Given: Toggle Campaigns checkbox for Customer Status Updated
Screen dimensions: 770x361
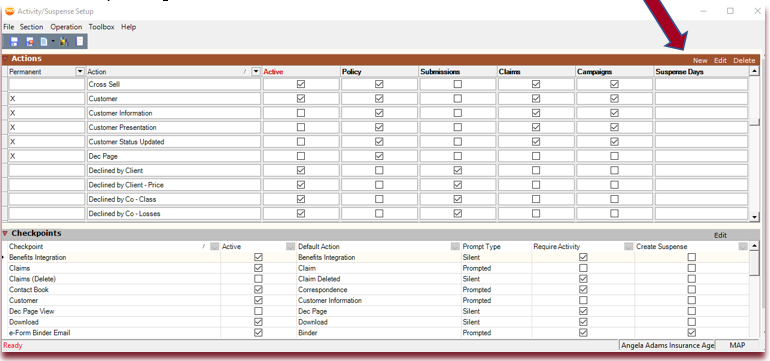Looking at the screenshot, I should tap(614, 142).
